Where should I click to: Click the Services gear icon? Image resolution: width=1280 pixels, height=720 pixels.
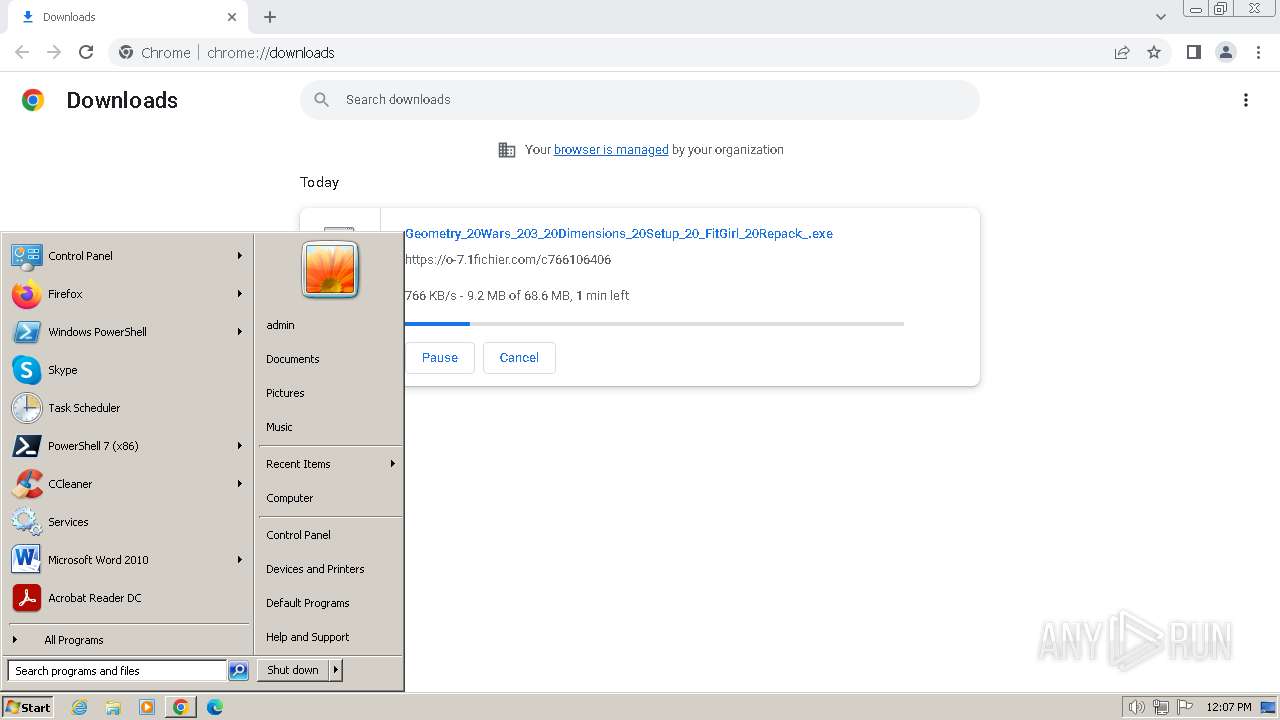(x=27, y=522)
